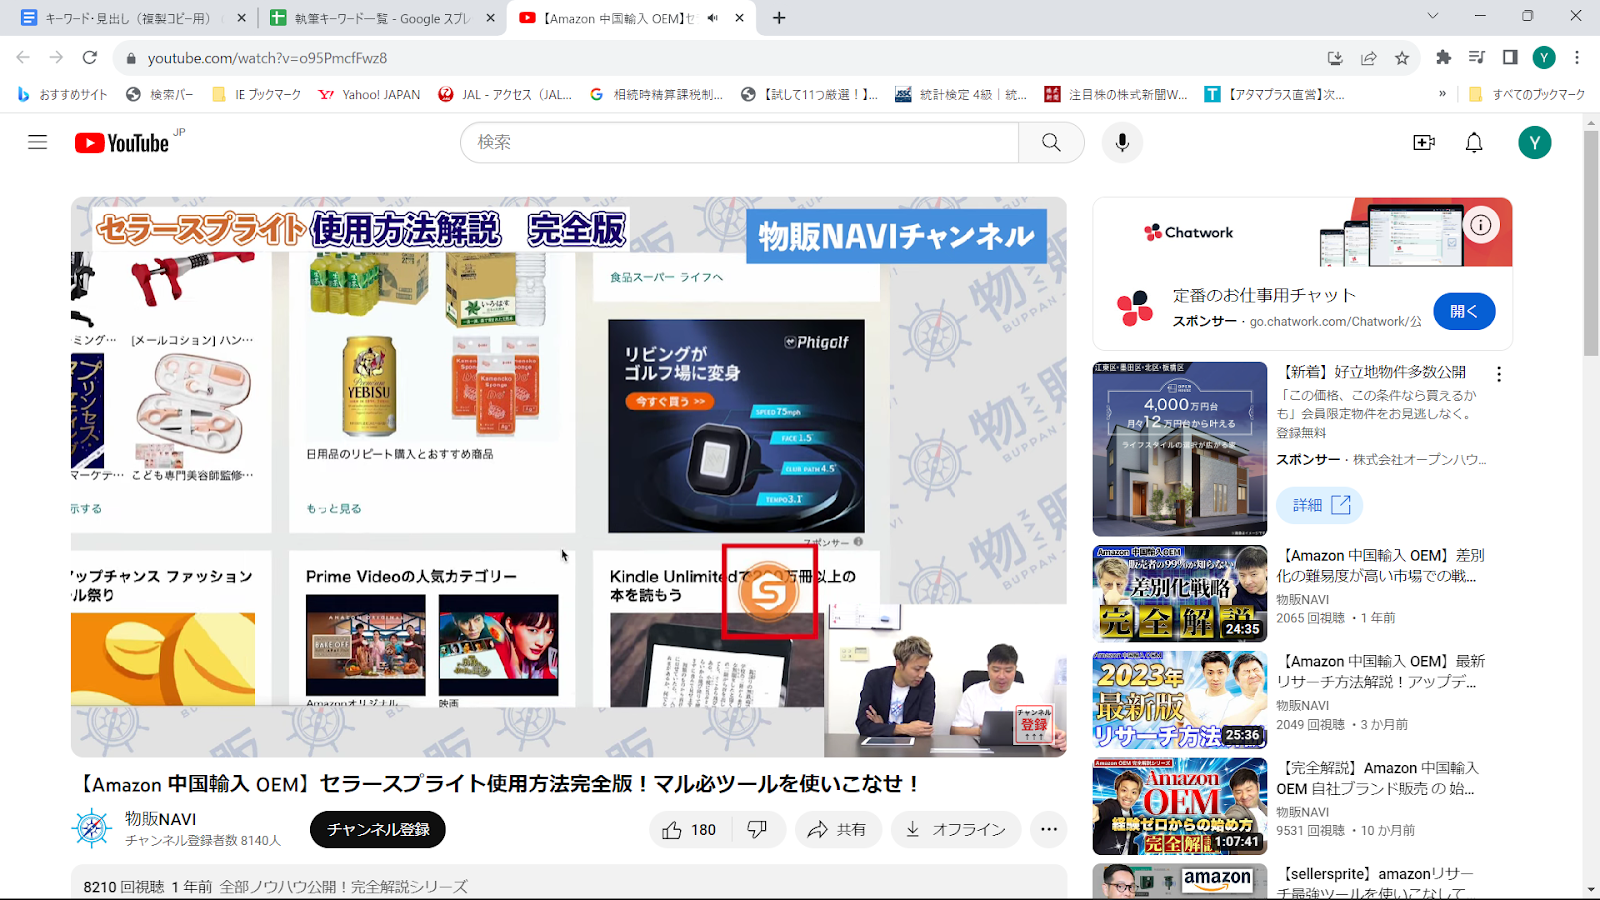This screenshot has height=900, width=1600.
Task: Open the share this page icon
Action: tap(1369, 58)
